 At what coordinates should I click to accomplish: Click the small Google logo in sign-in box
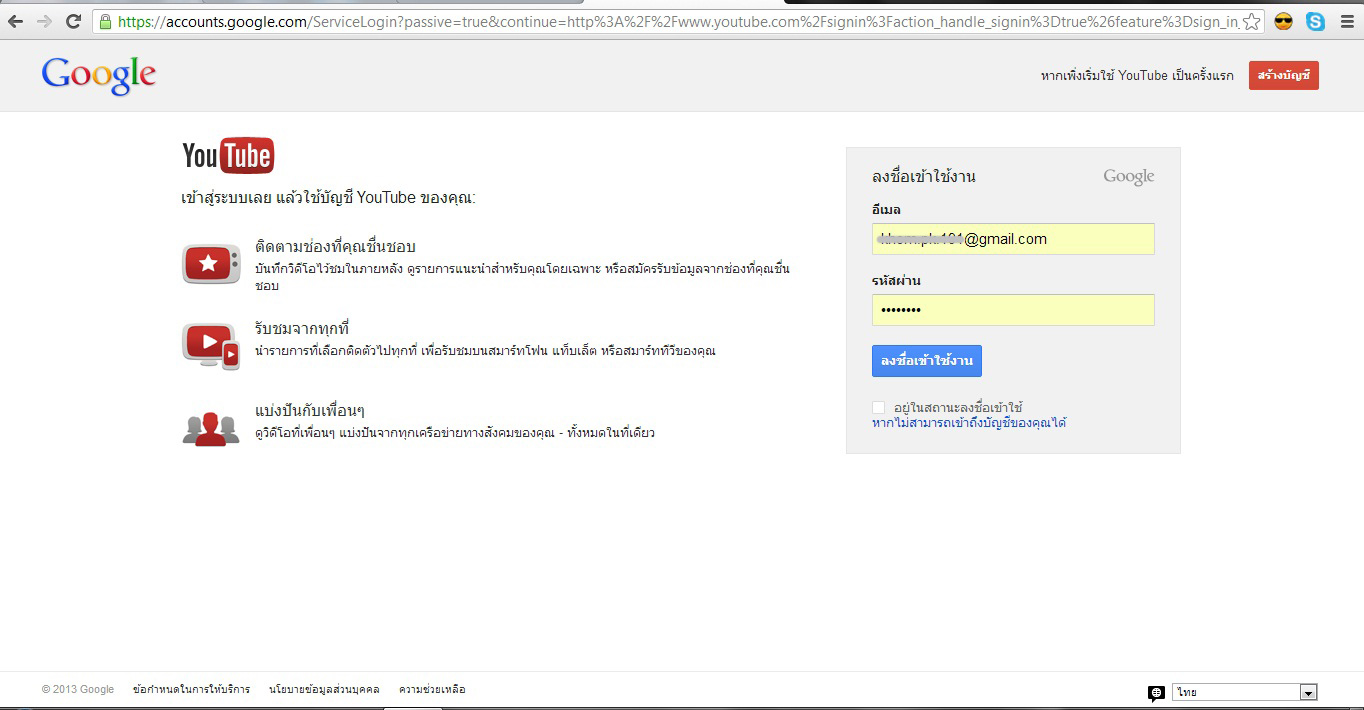(x=1129, y=177)
